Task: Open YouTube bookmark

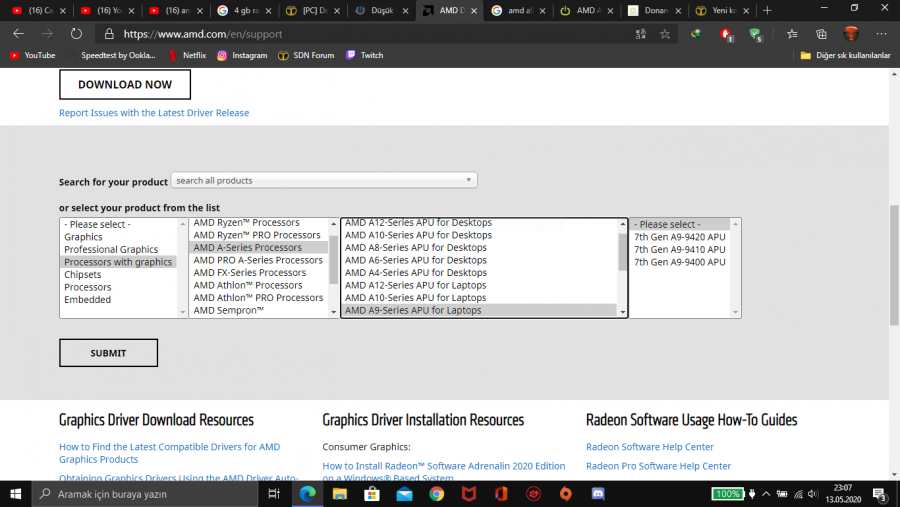Action: coord(33,55)
